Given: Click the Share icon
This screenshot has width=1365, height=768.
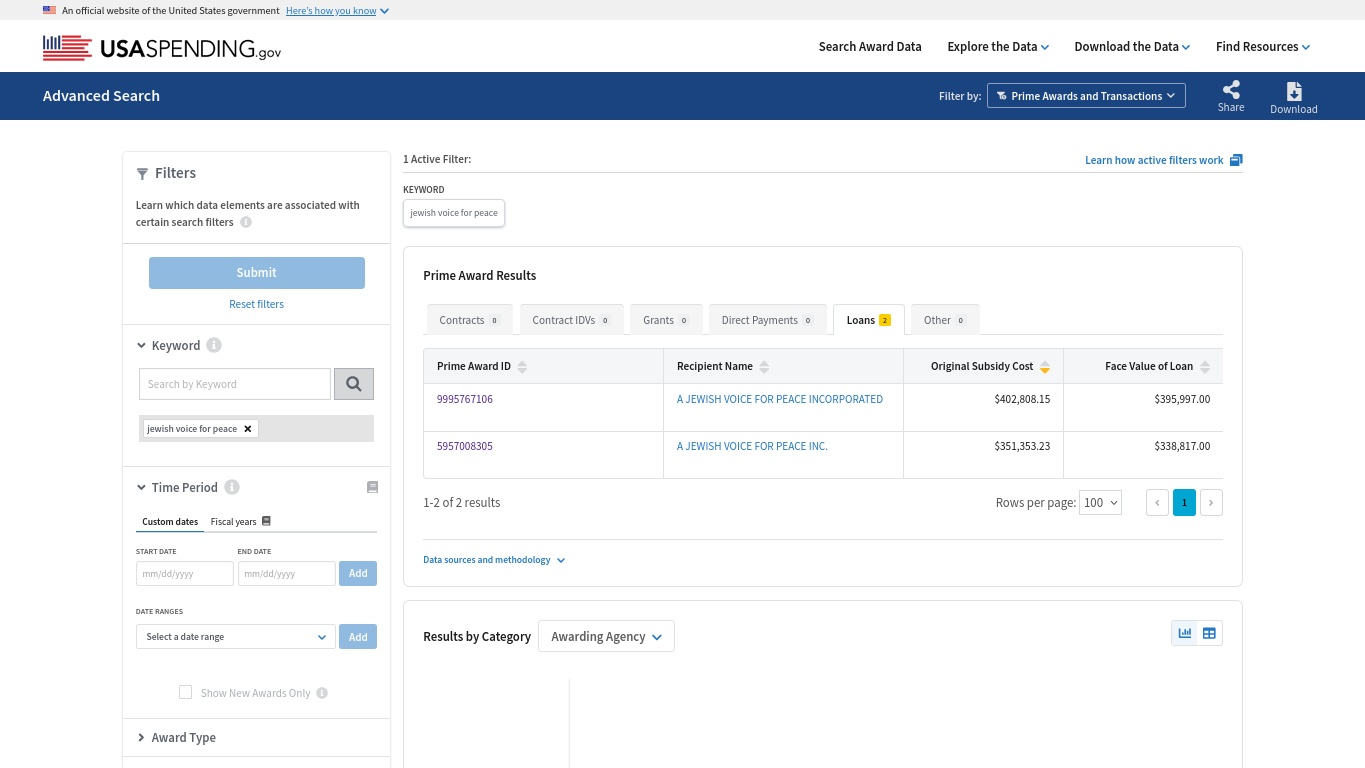Looking at the screenshot, I should click(1231, 89).
